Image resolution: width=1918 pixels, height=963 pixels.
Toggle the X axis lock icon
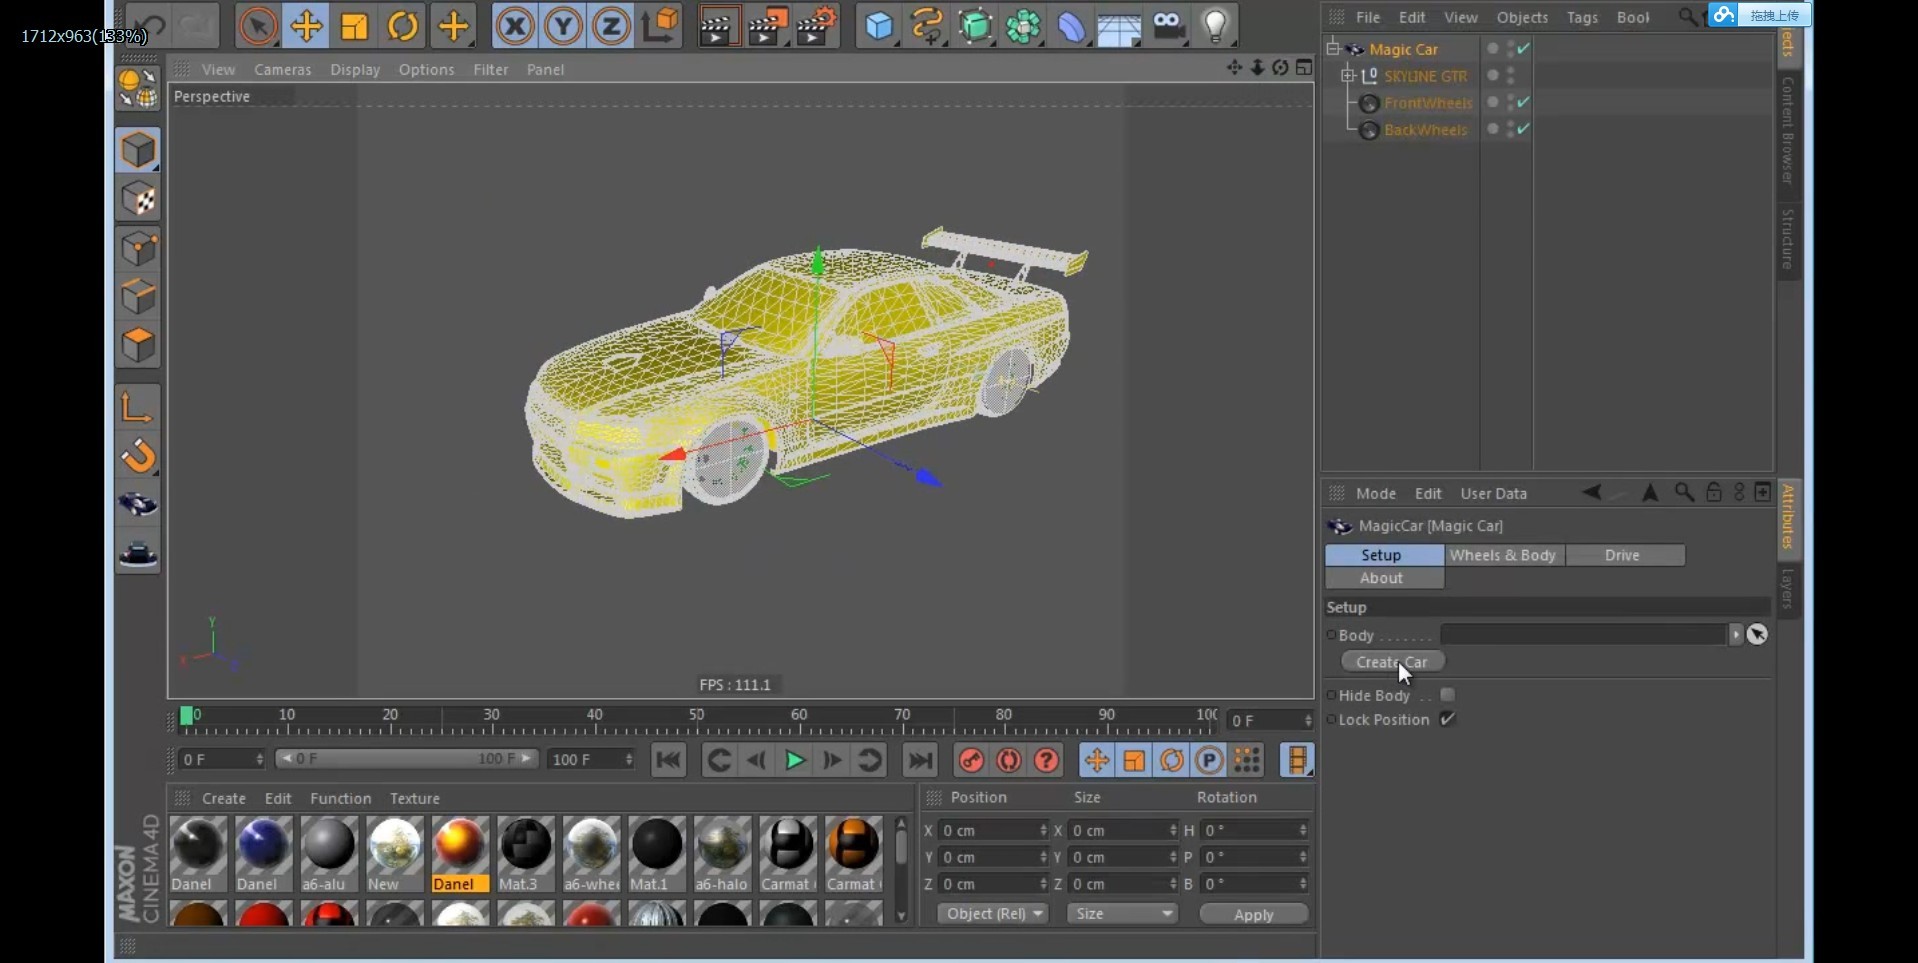click(x=514, y=25)
